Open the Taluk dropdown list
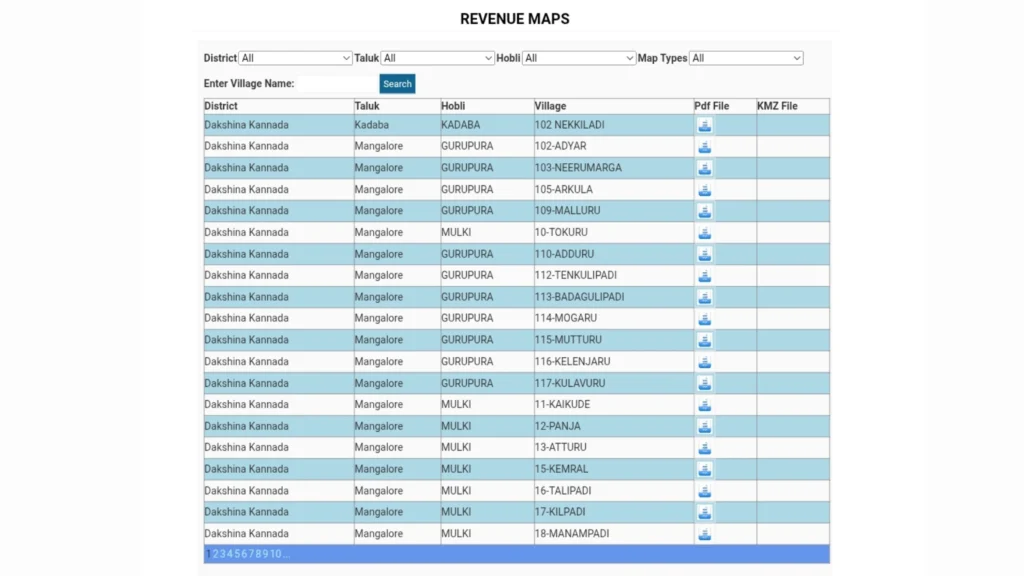Viewport: 1024px width, 576px height. tap(437, 58)
